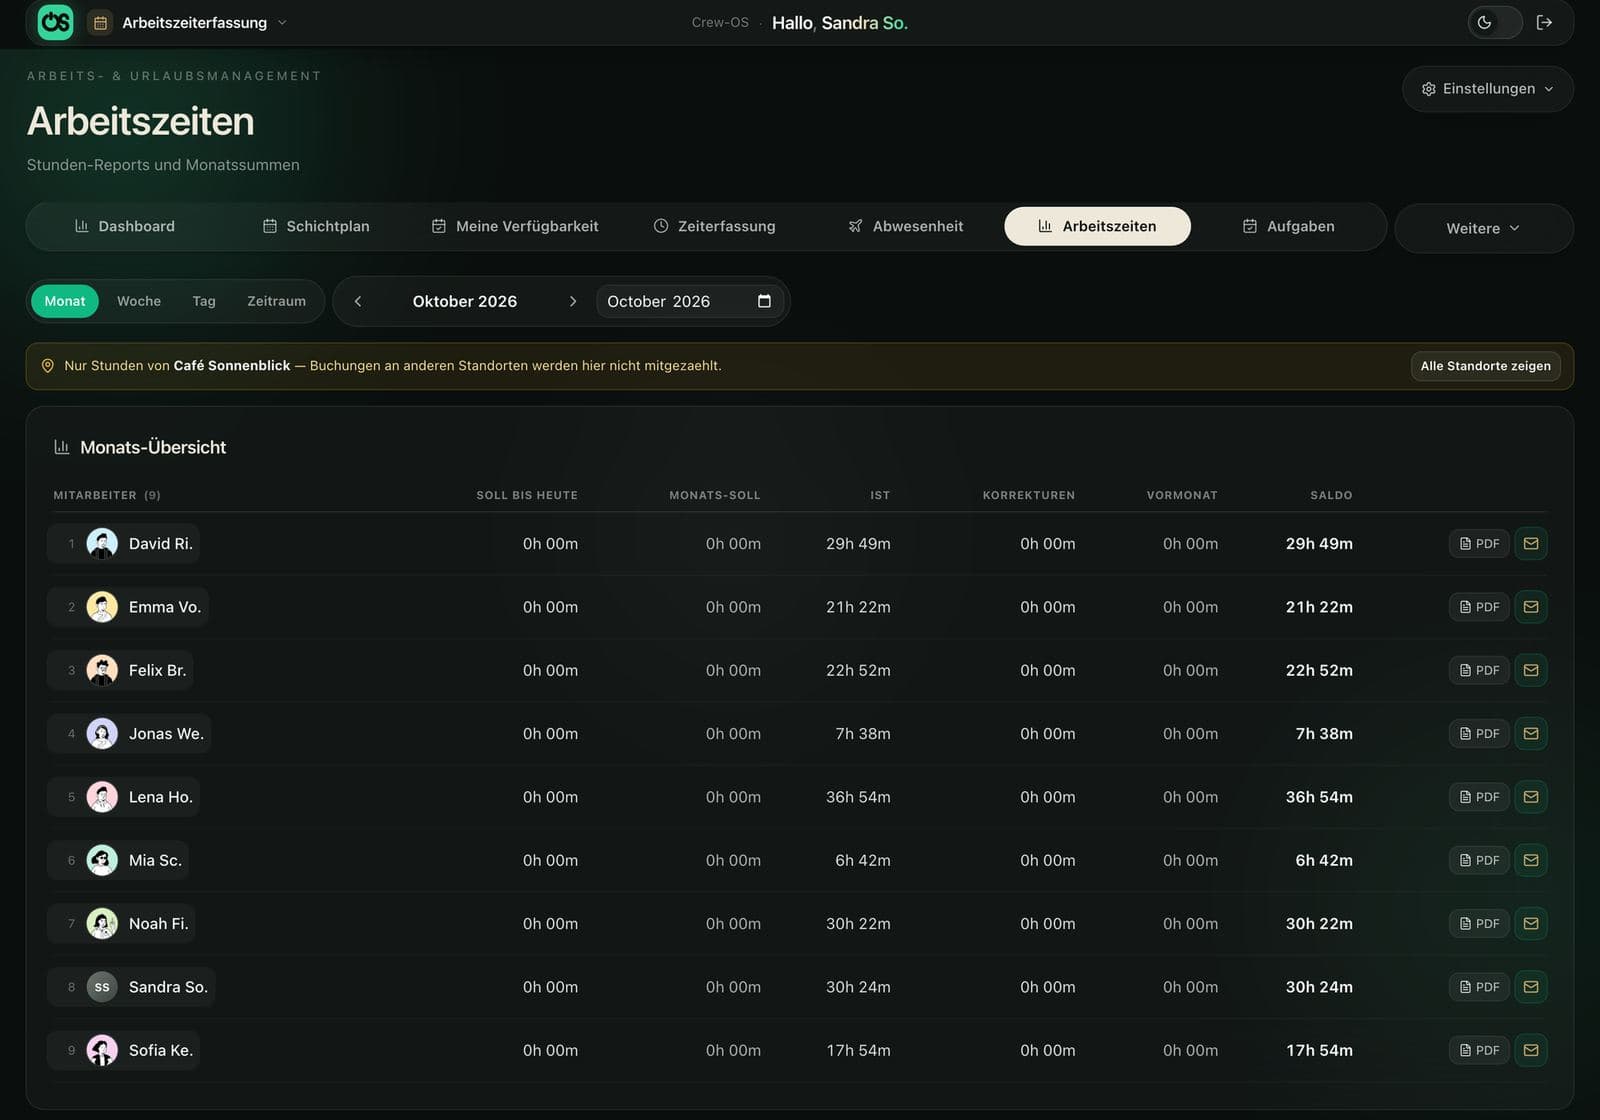Switch to Tag view
This screenshot has height=1120, width=1600.
tap(204, 301)
